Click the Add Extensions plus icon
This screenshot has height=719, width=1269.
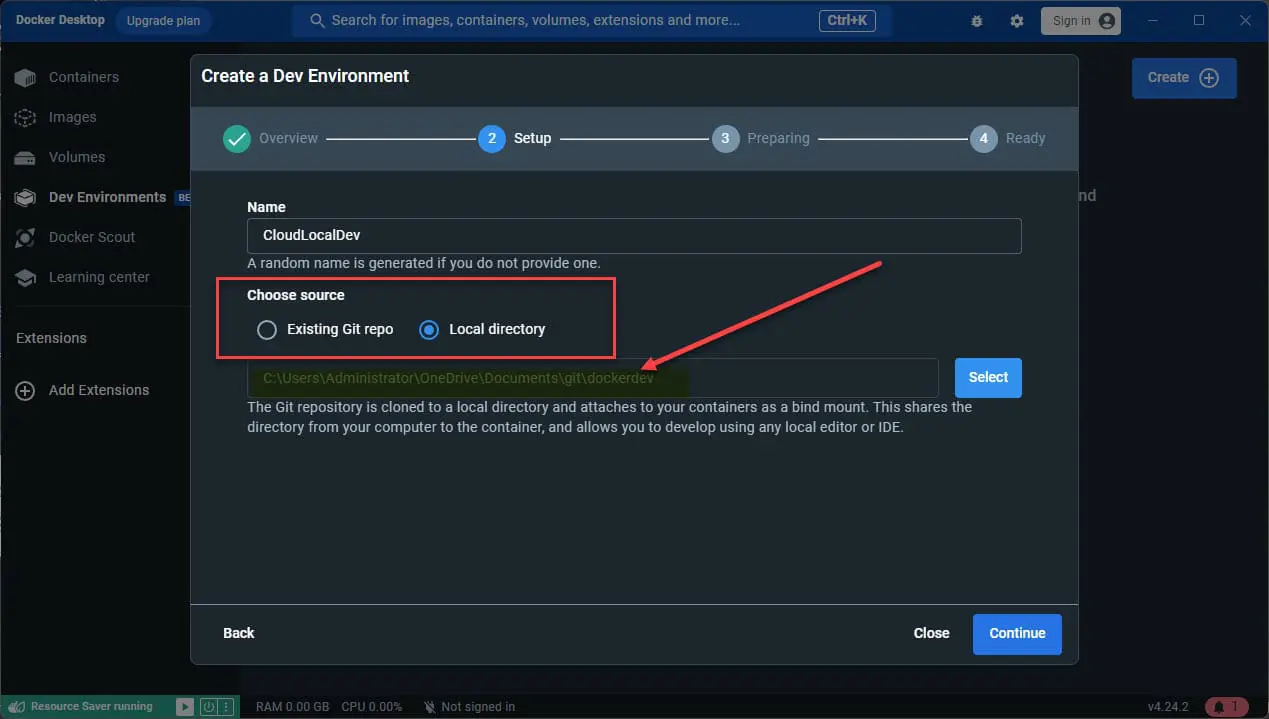pyautogui.click(x=25, y=390)
